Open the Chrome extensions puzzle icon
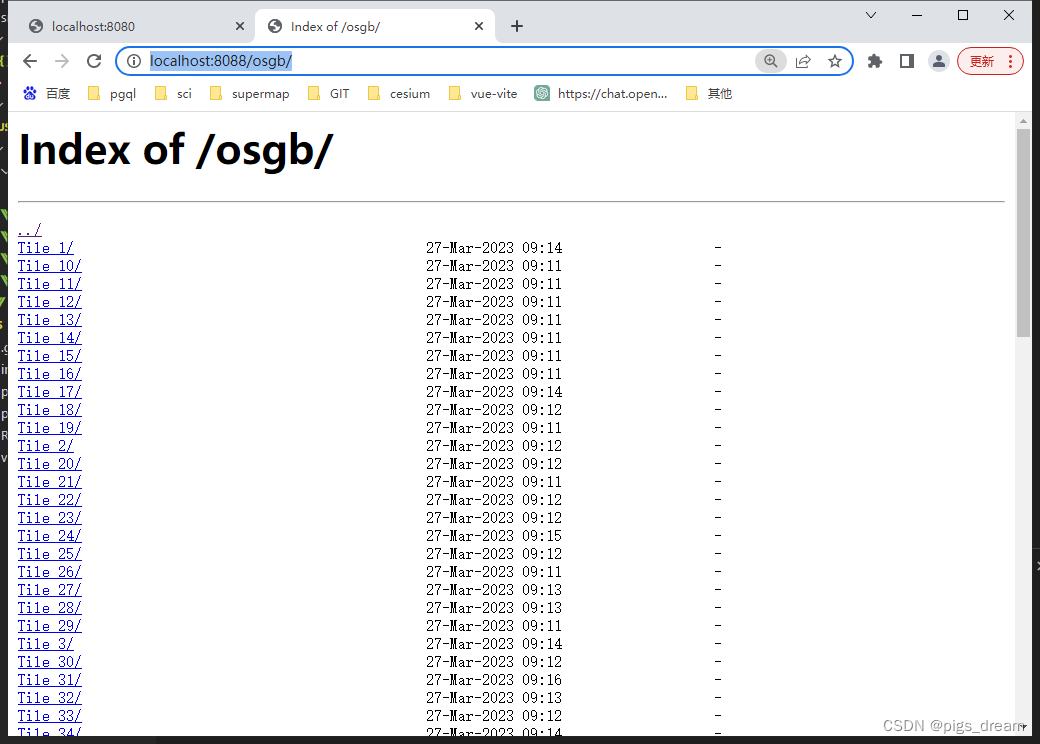The width and height of the screenshot is (1040, 744). point(875,61)
